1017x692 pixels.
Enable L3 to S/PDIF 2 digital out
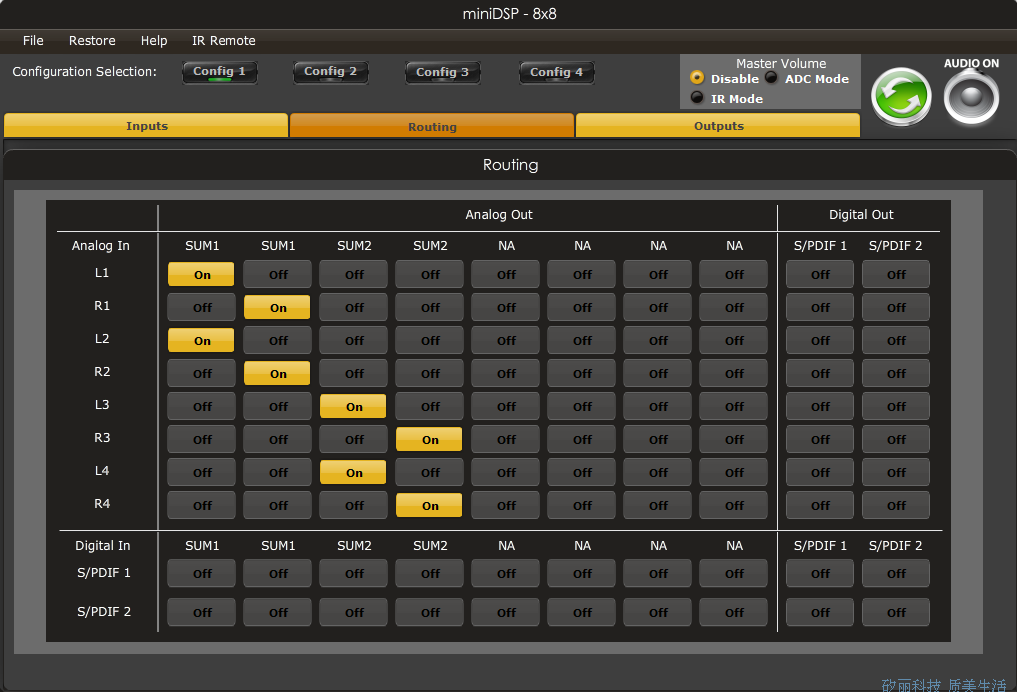click(896, 407)
